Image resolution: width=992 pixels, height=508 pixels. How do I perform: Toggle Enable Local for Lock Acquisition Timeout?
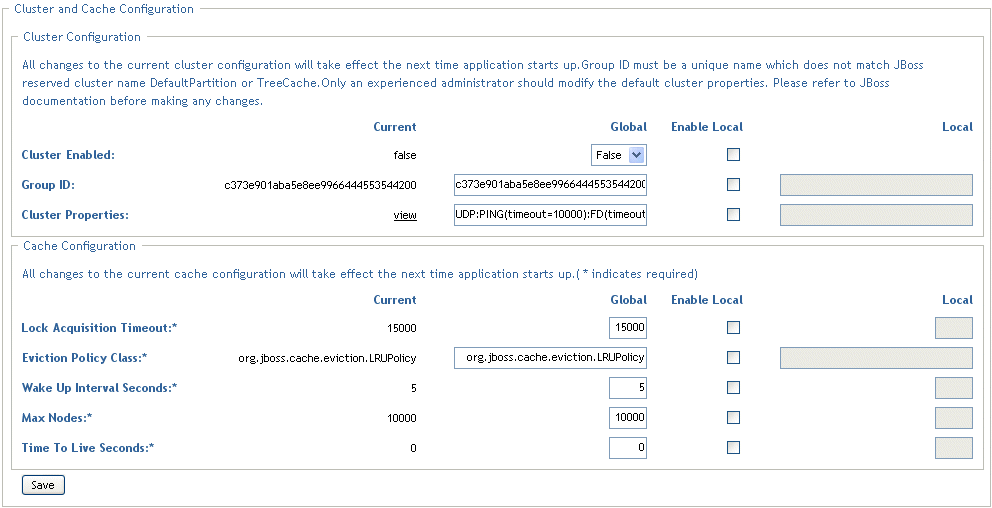(734, 327)
